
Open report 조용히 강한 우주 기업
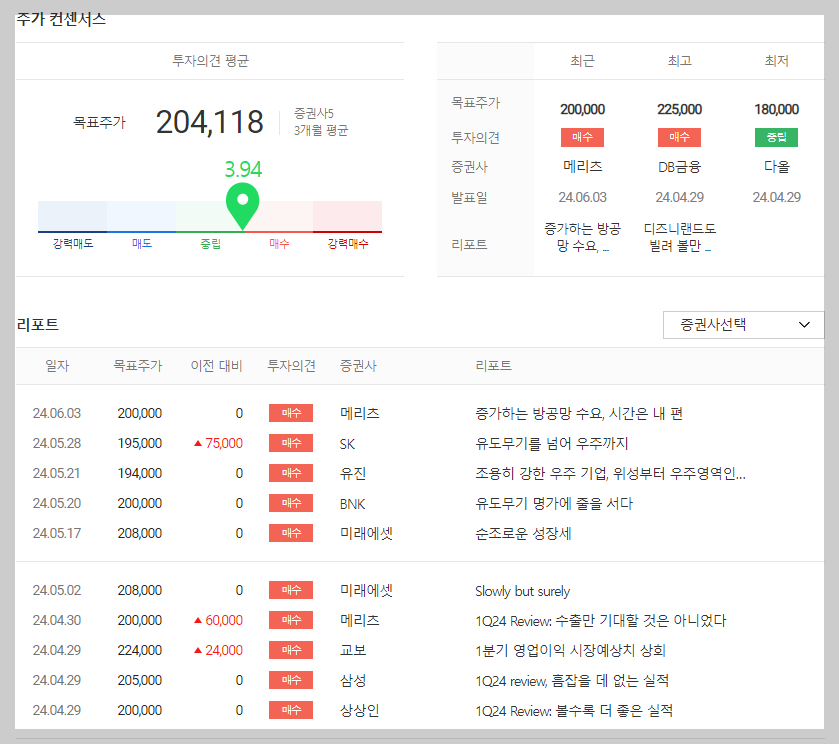pyautogui.click(x=610, y=473)
